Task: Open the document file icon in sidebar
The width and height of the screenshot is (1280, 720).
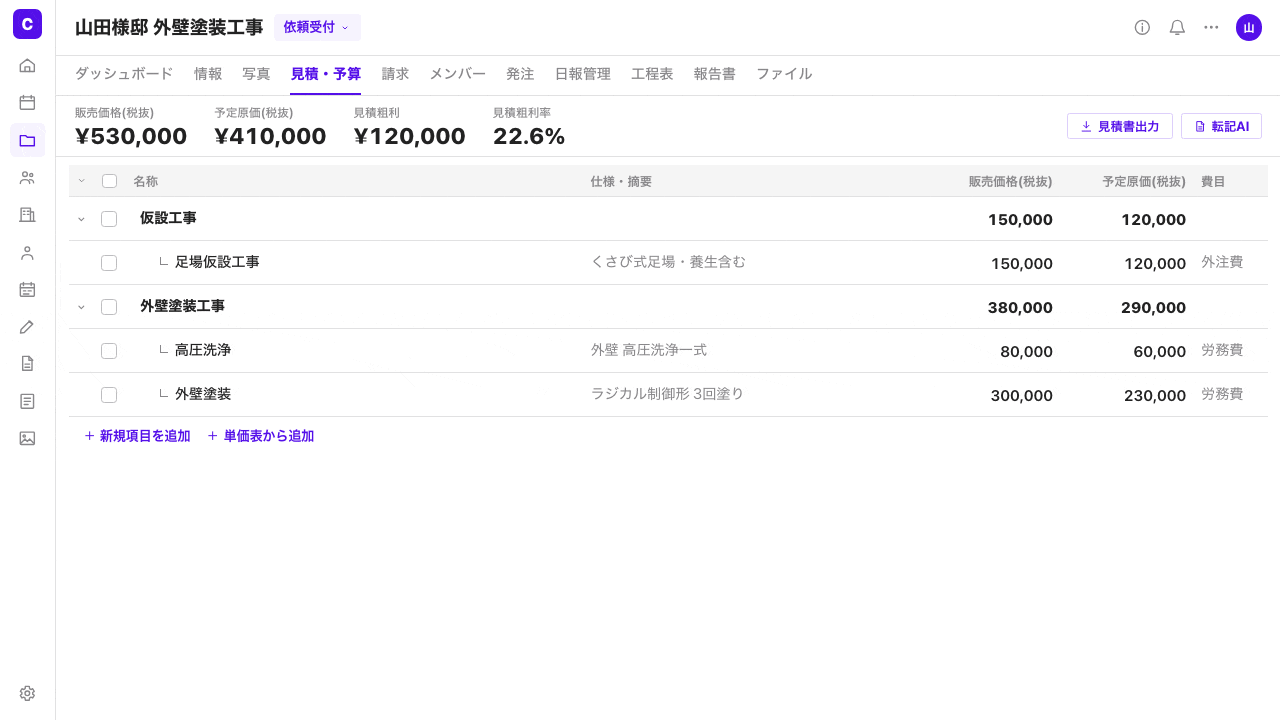Action: [x=27, y=363]
